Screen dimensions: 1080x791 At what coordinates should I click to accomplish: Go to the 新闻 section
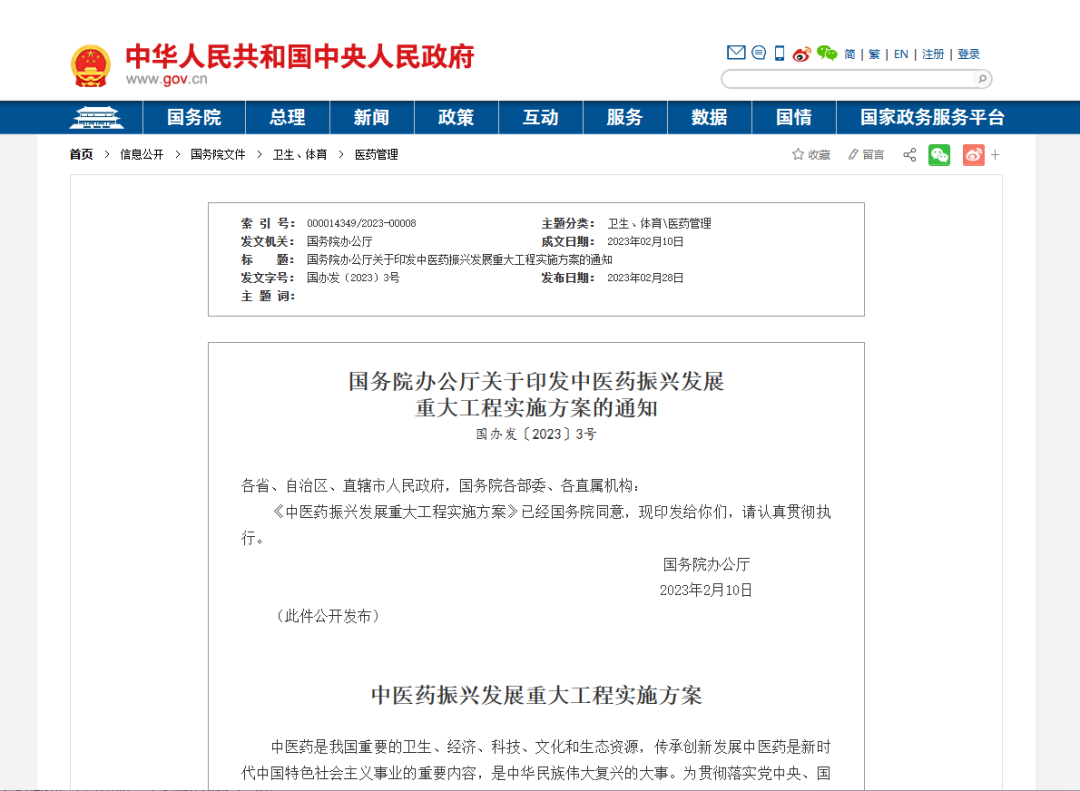pos(372,117)
